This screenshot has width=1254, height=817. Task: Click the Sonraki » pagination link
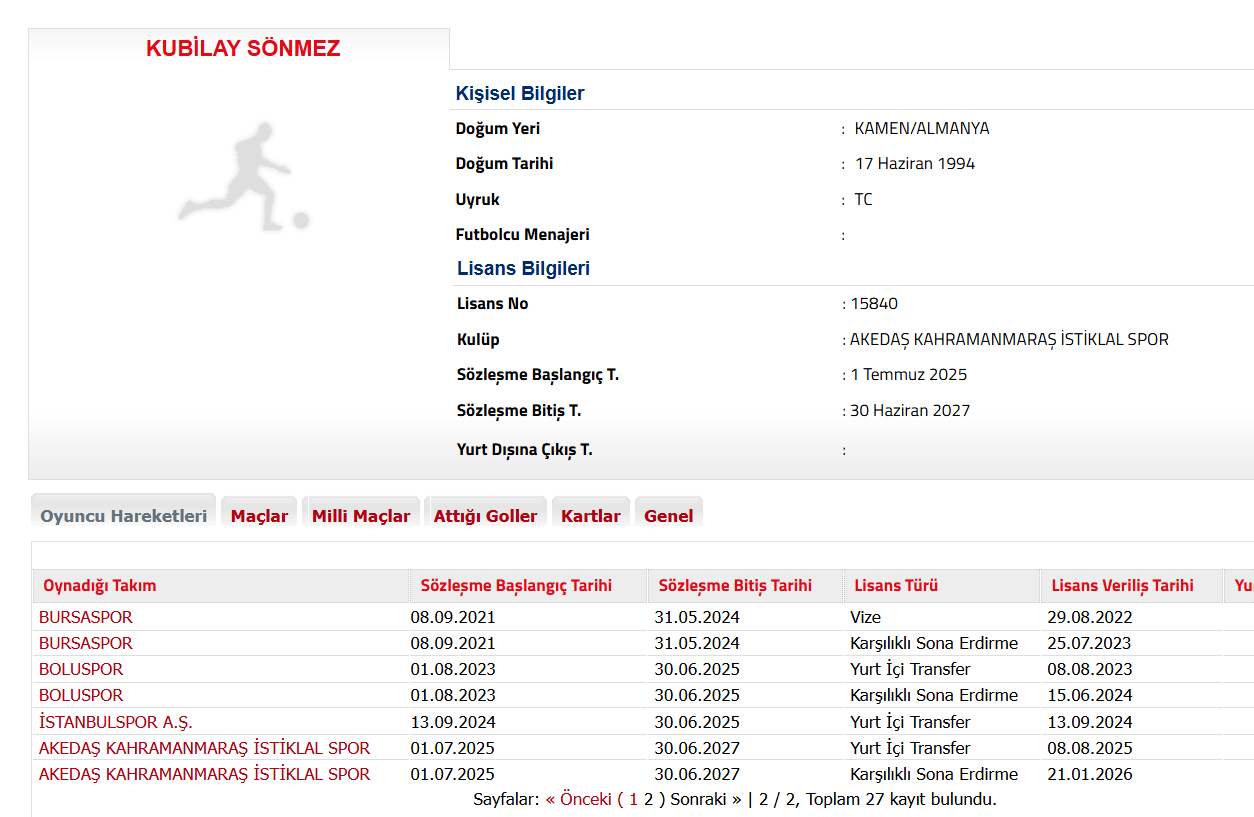point(706,799)
